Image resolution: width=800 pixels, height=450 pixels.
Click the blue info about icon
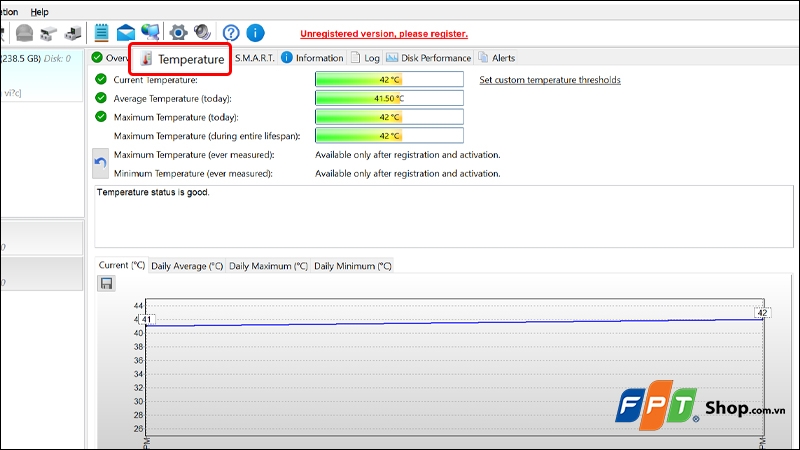click(255, 33)
